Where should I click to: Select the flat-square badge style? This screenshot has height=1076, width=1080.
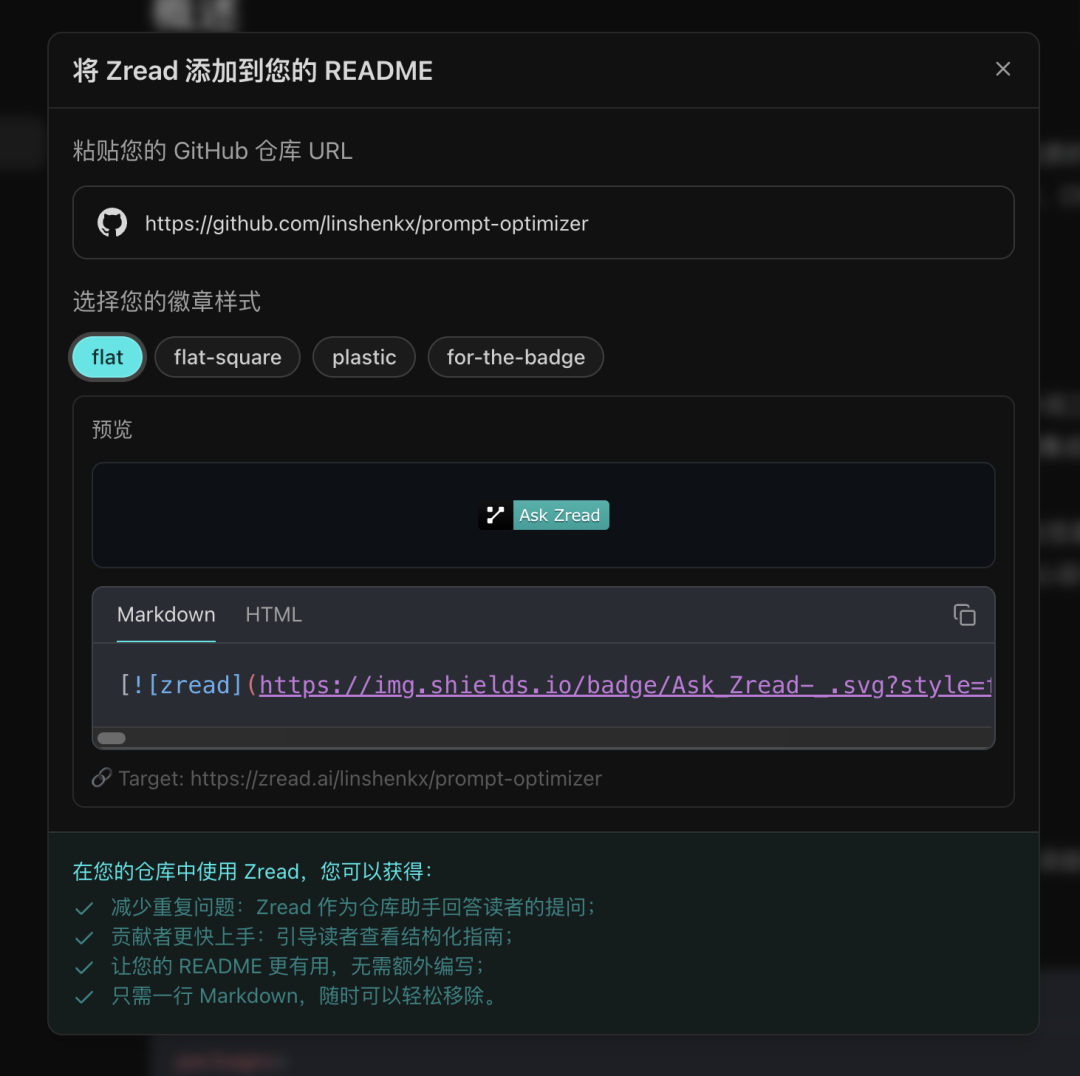coord(227,357)
